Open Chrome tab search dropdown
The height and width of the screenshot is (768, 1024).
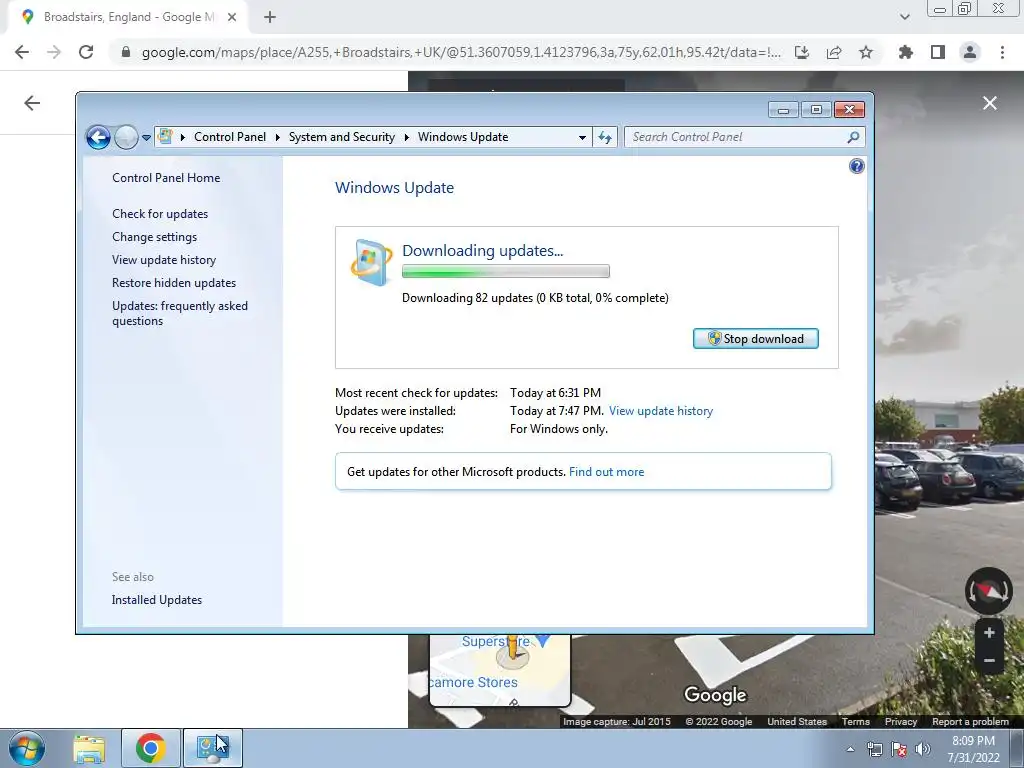pos(904,17)
